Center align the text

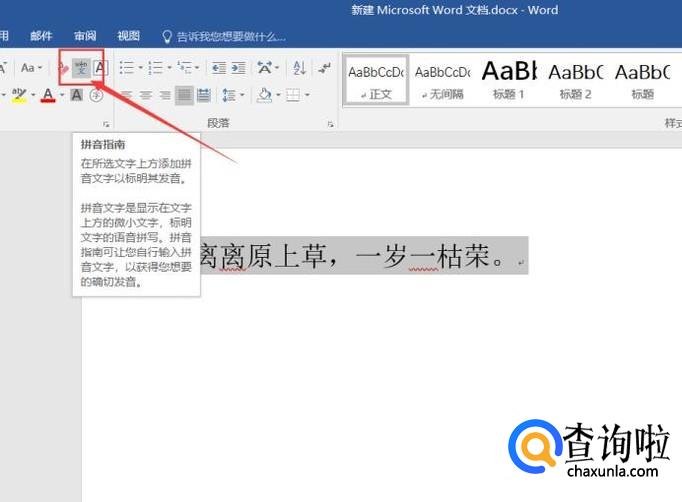(x=145, y=95)
